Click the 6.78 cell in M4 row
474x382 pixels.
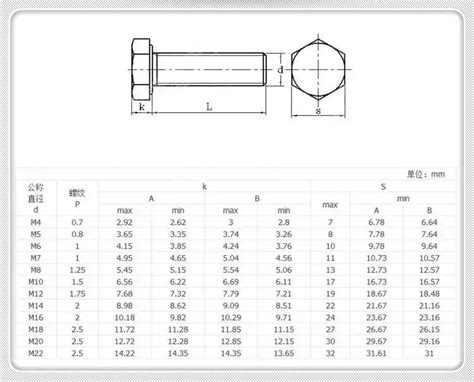[x=377, y=222]
